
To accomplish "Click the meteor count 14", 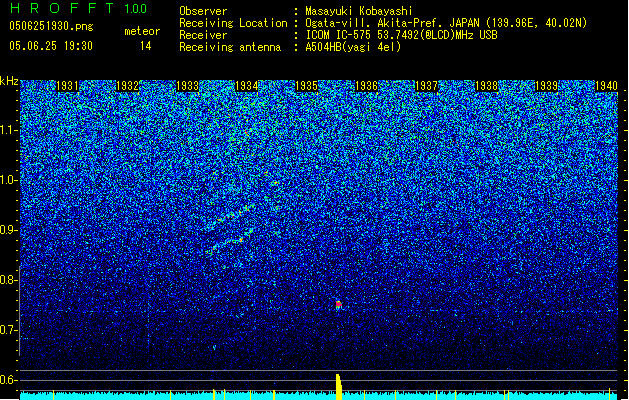I will 146,46.
